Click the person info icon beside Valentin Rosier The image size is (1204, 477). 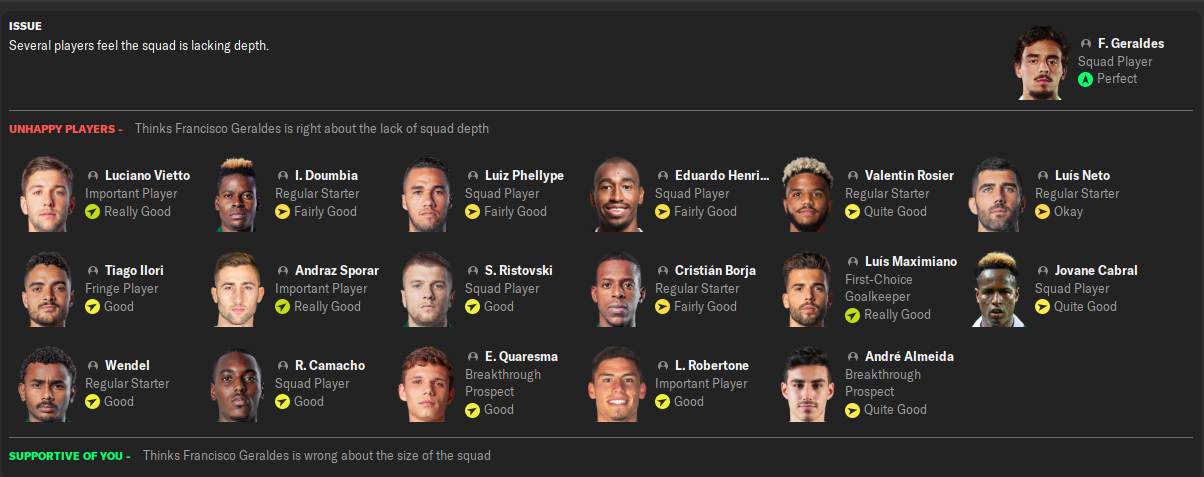click(852, 176)
